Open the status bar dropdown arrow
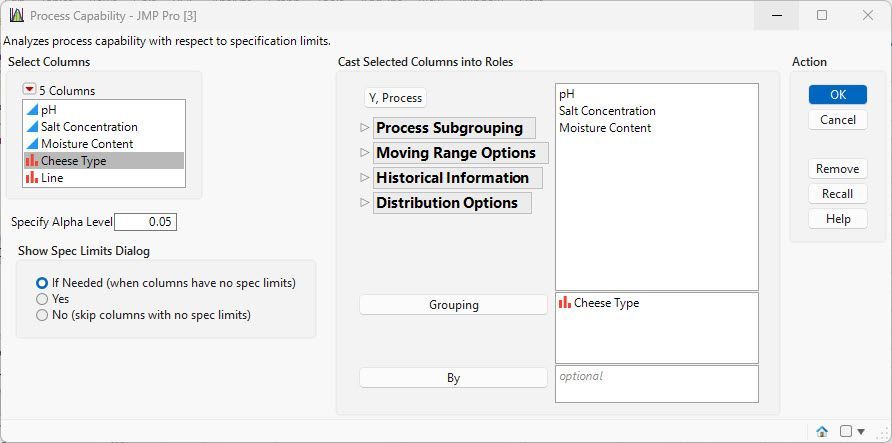 (861, 432)
